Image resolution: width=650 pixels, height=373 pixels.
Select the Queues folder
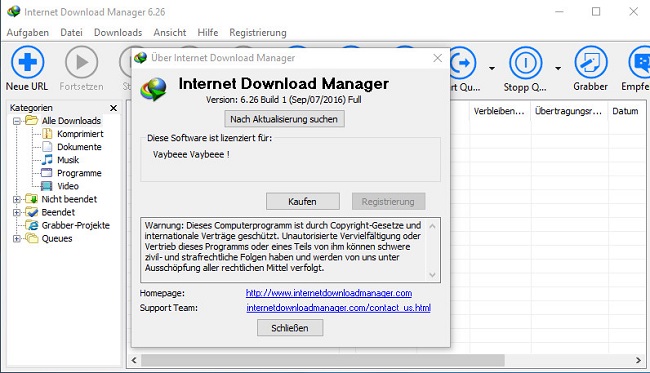point(57,239)
